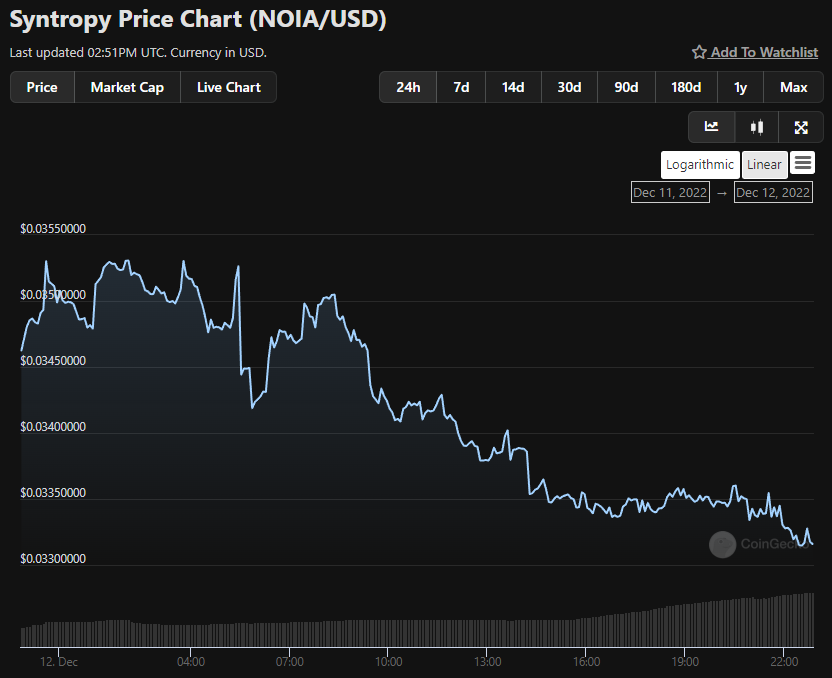Screen dimensions: 832x678
Task: Choose the 14d time range
Action: [x=513, y=87]
